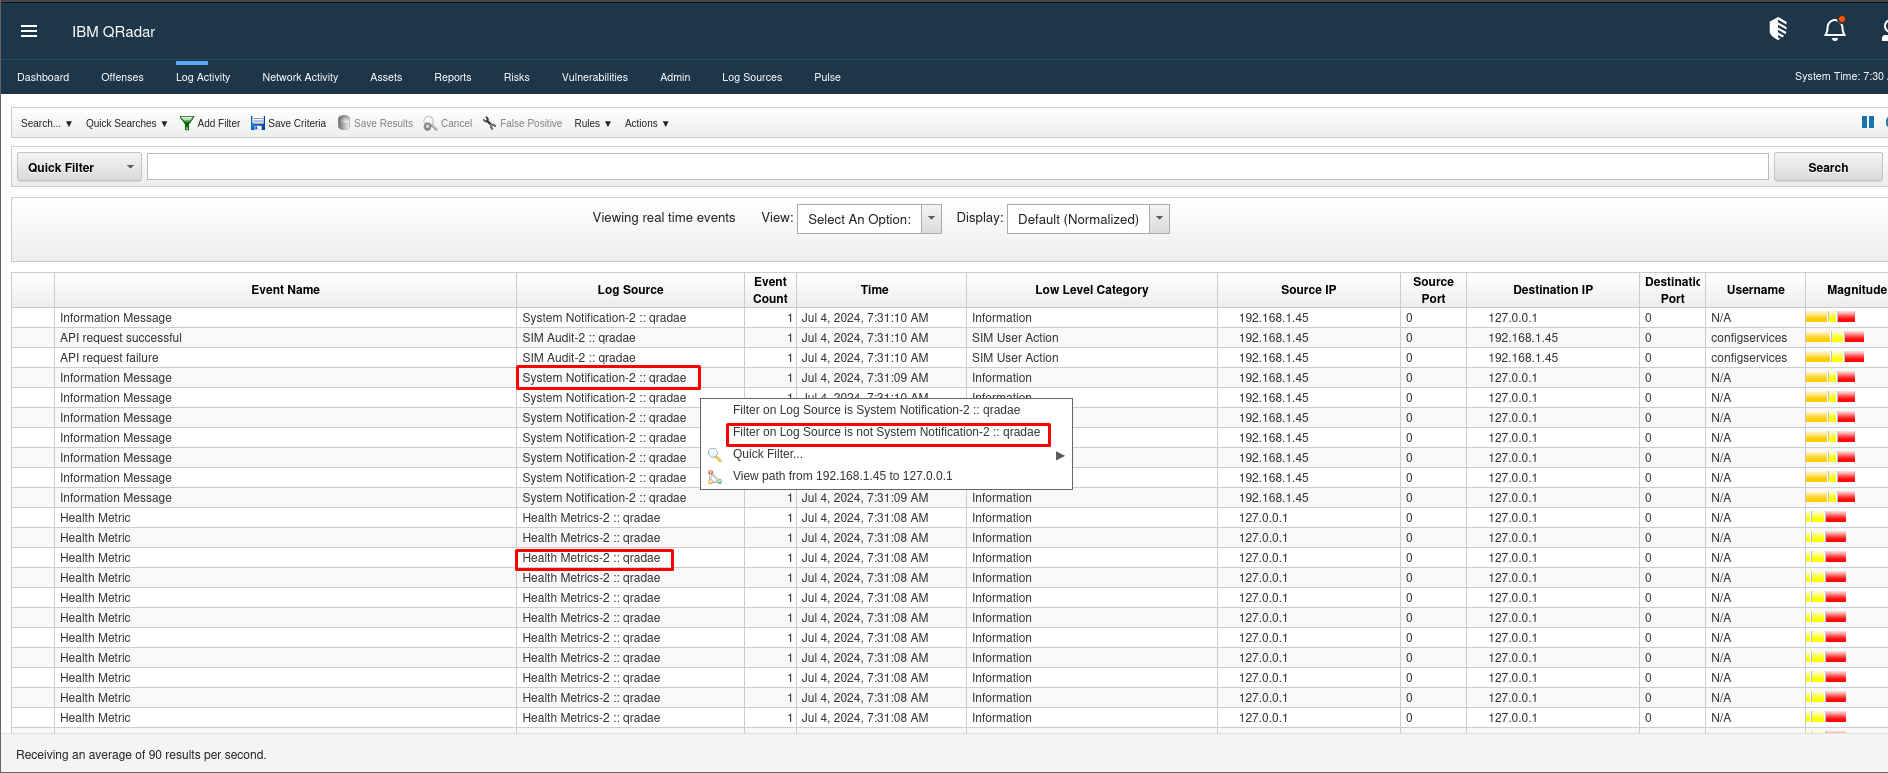Switch to the Offenses tab
Viewport: 1888px width, 773px height.
(x=122, y=77)
